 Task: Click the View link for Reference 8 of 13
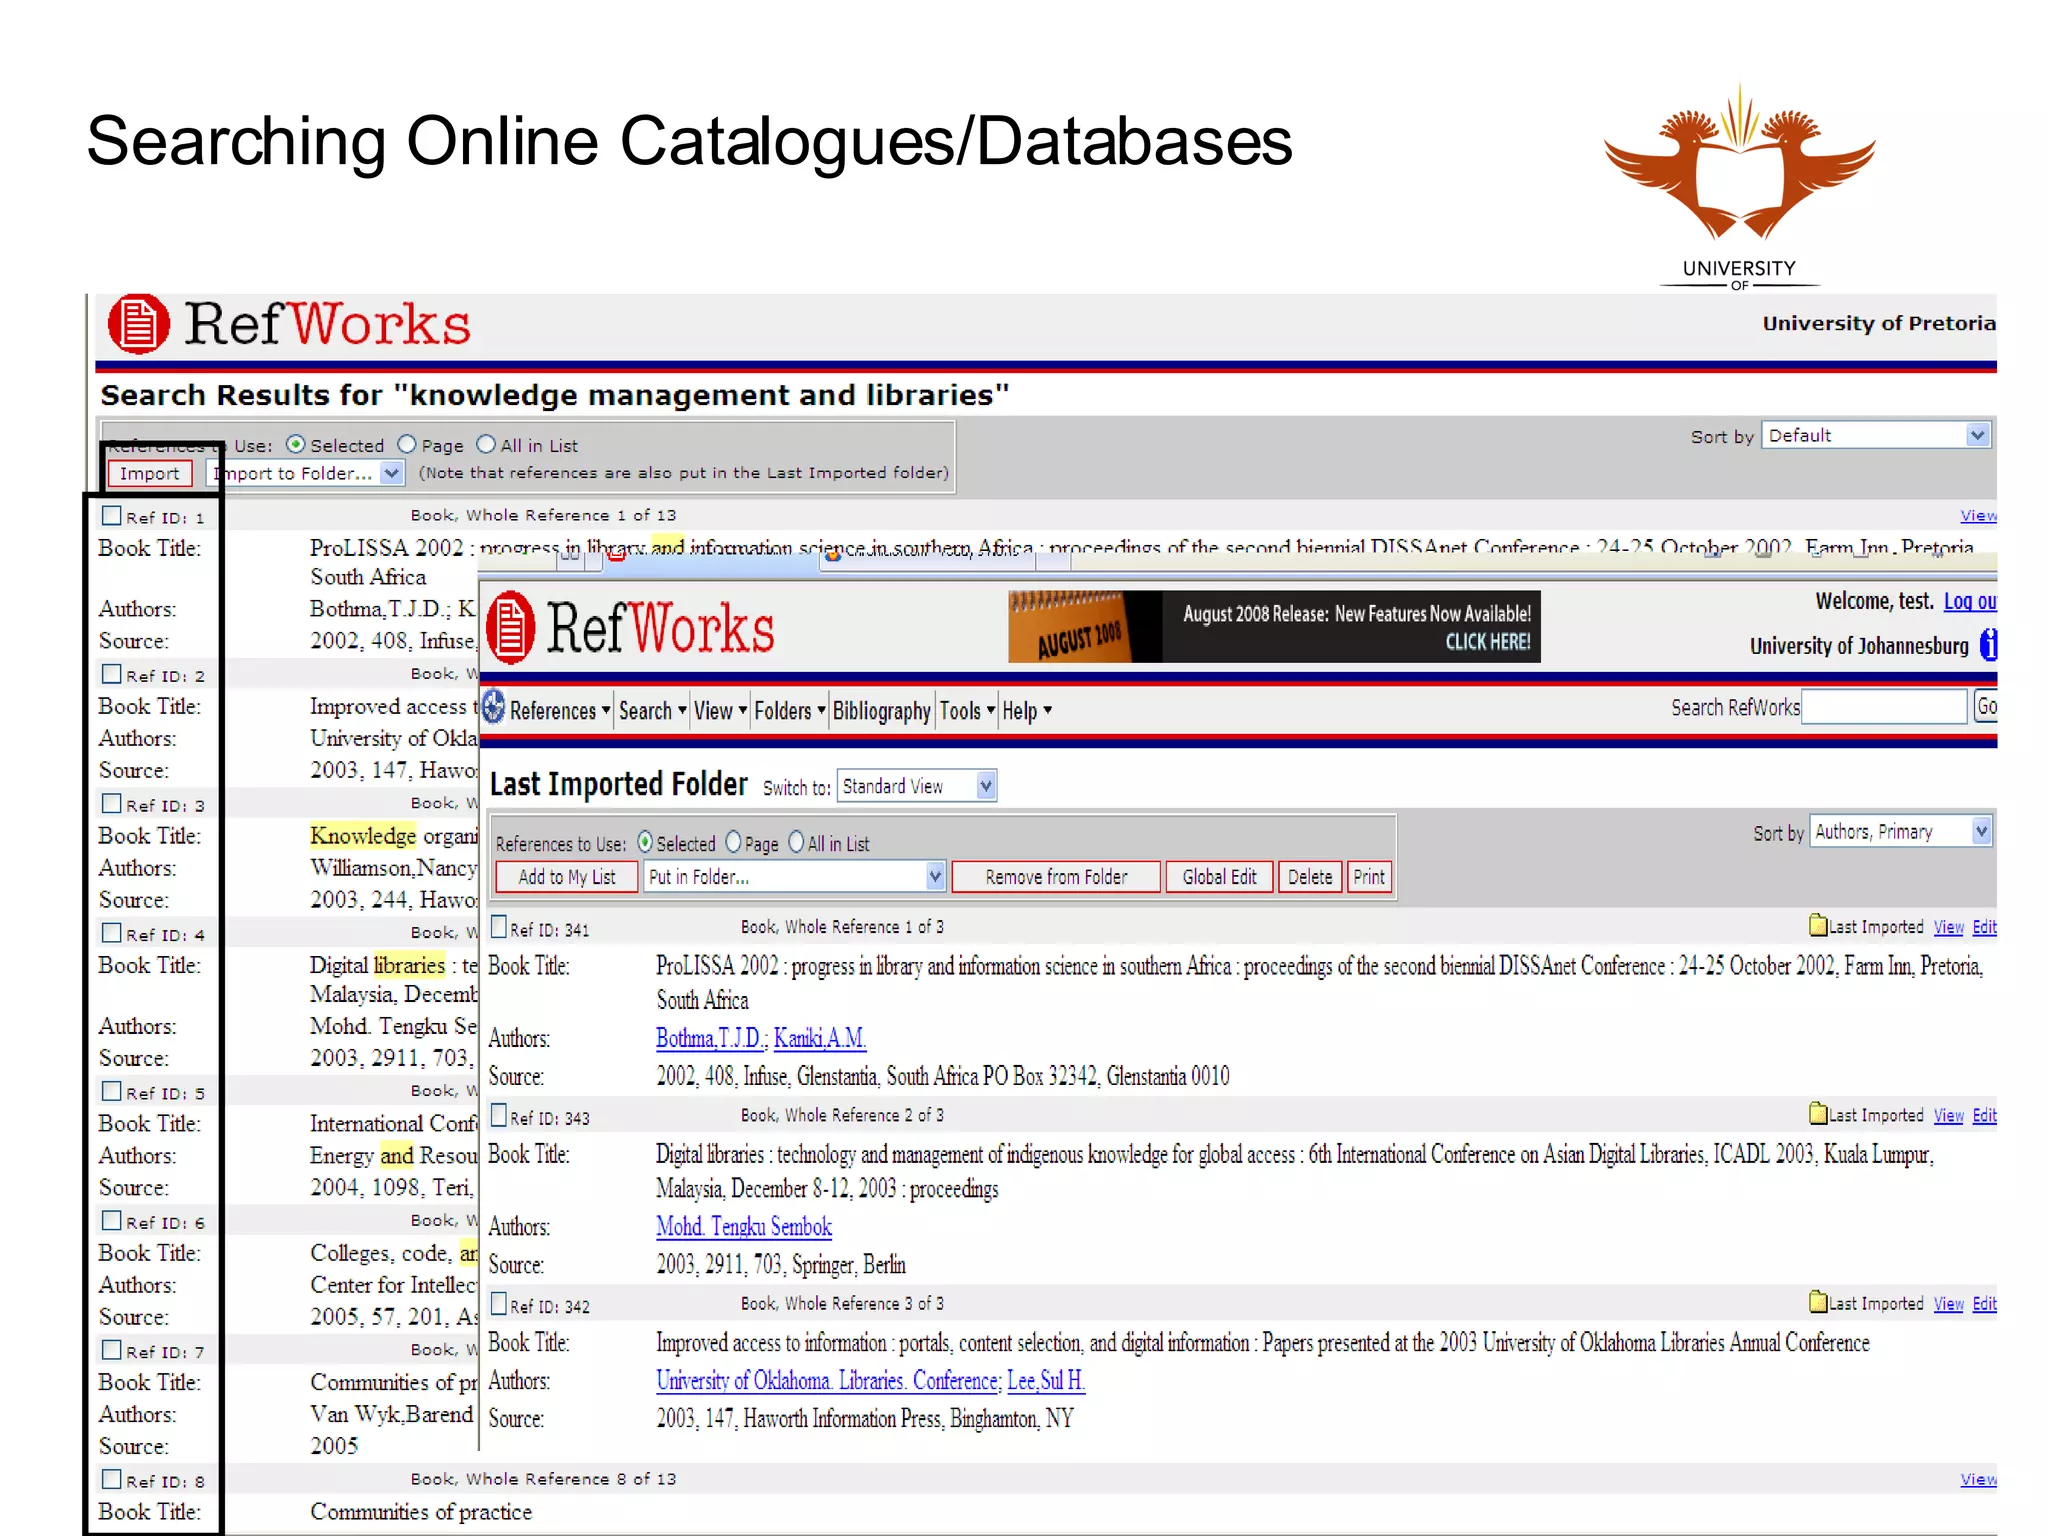point(1978,1479)
